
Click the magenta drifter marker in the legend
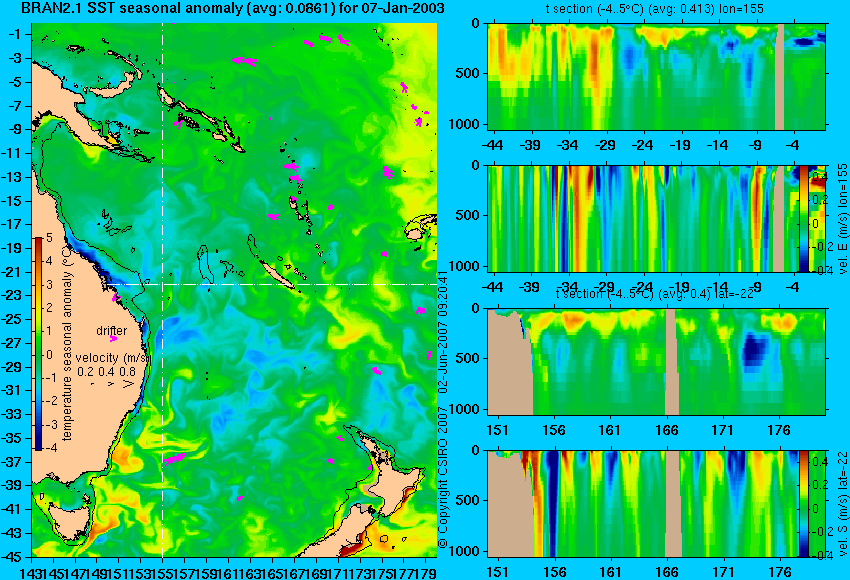point(113,339)
